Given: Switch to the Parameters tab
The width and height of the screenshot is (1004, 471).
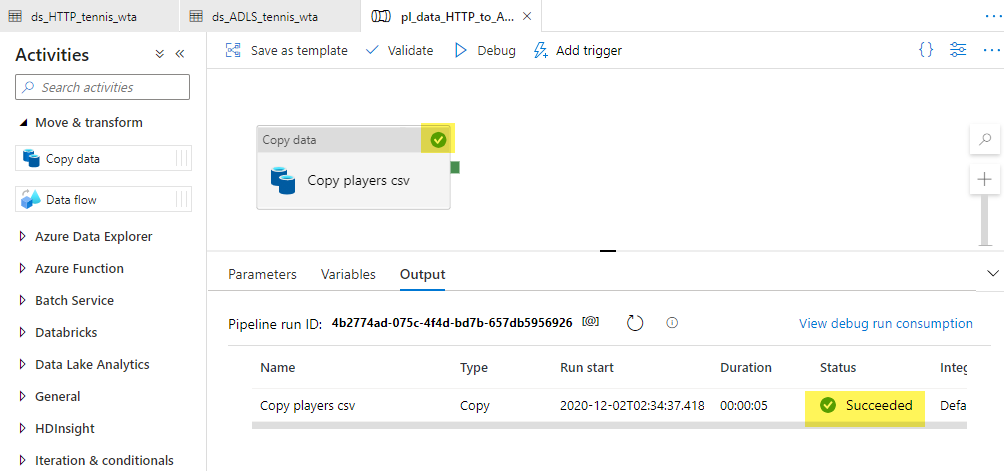Looking at the screenshot, I should click(262, 274).
